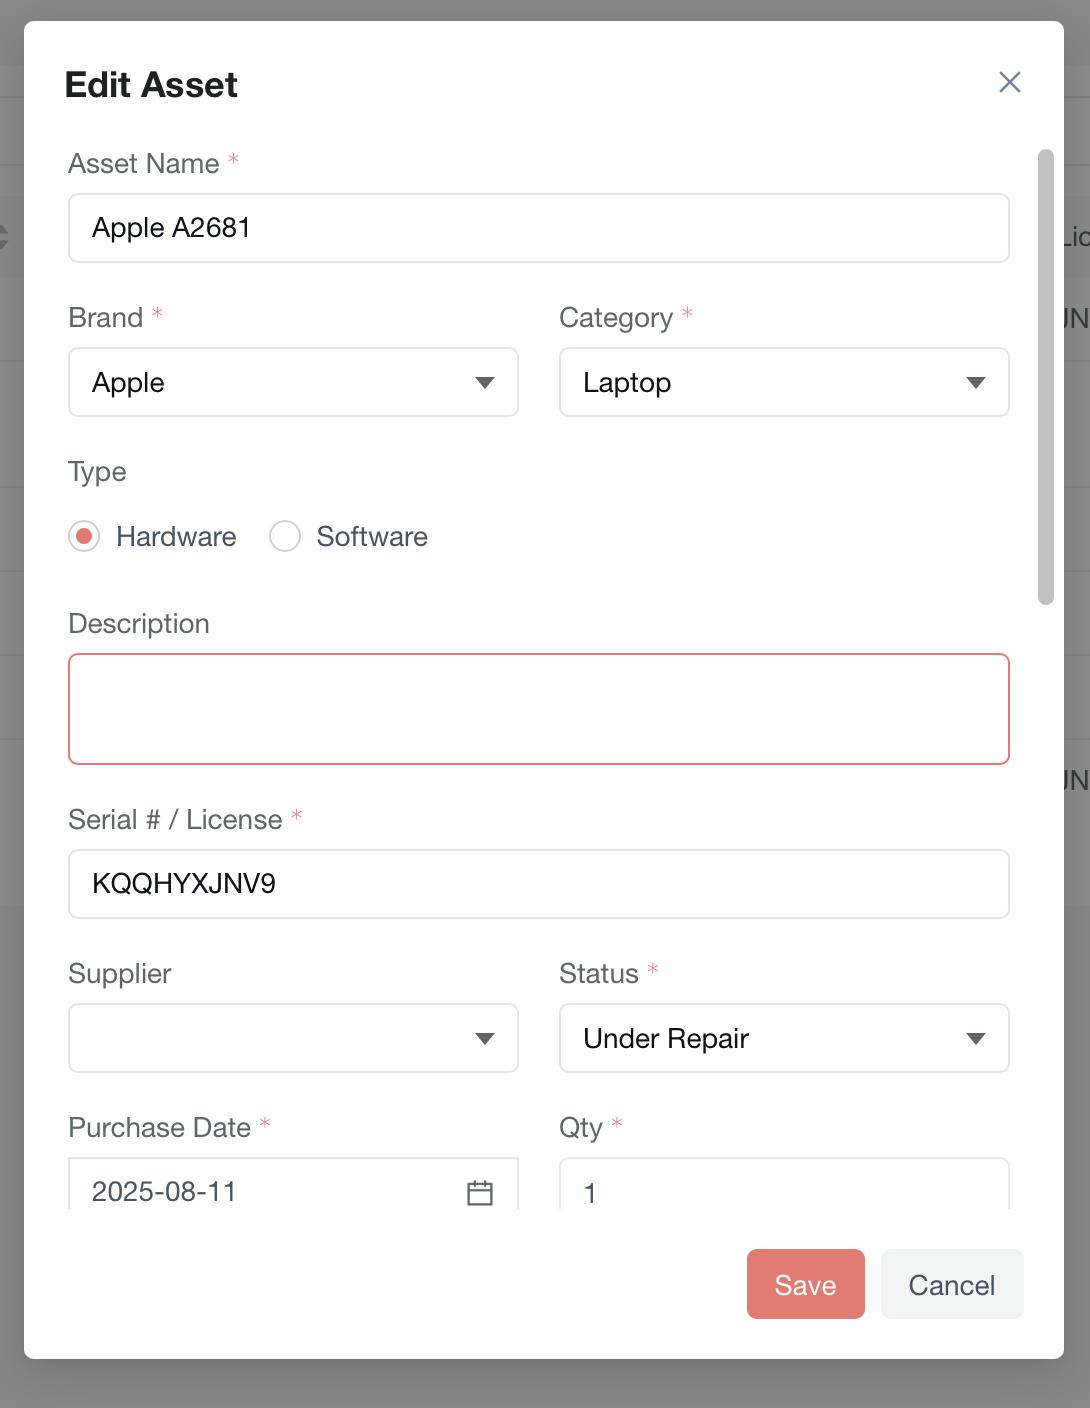
Task: Click the Supplier dropdown arrow
Action: pyautogui.click(x=485, y=1039)
